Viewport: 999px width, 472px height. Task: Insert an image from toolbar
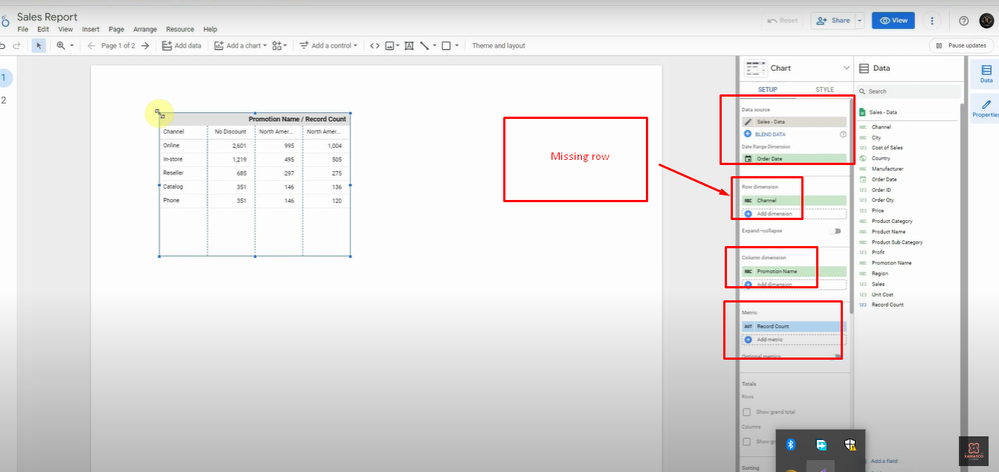(x=389, y=46)
